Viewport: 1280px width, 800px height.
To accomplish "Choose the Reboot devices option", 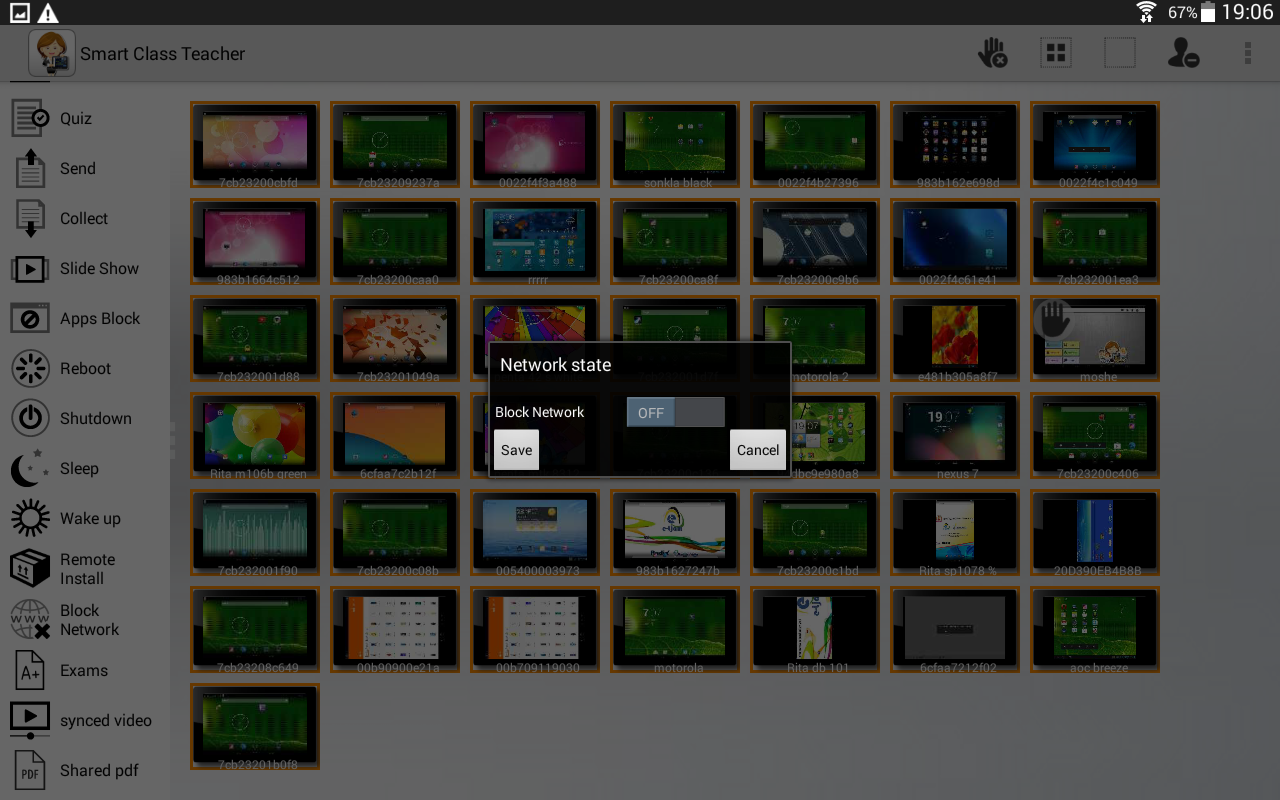I will pyautogui.click(x=85, y=368).
